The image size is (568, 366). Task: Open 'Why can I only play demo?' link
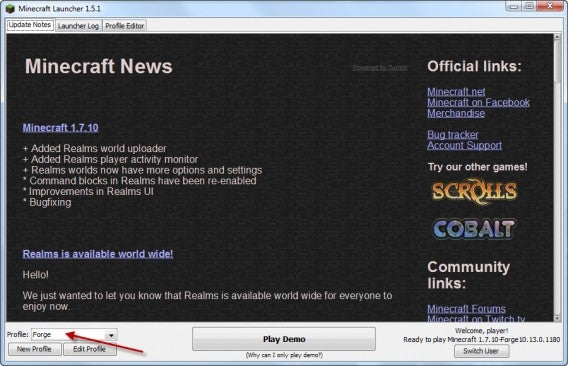coord(284,355)
